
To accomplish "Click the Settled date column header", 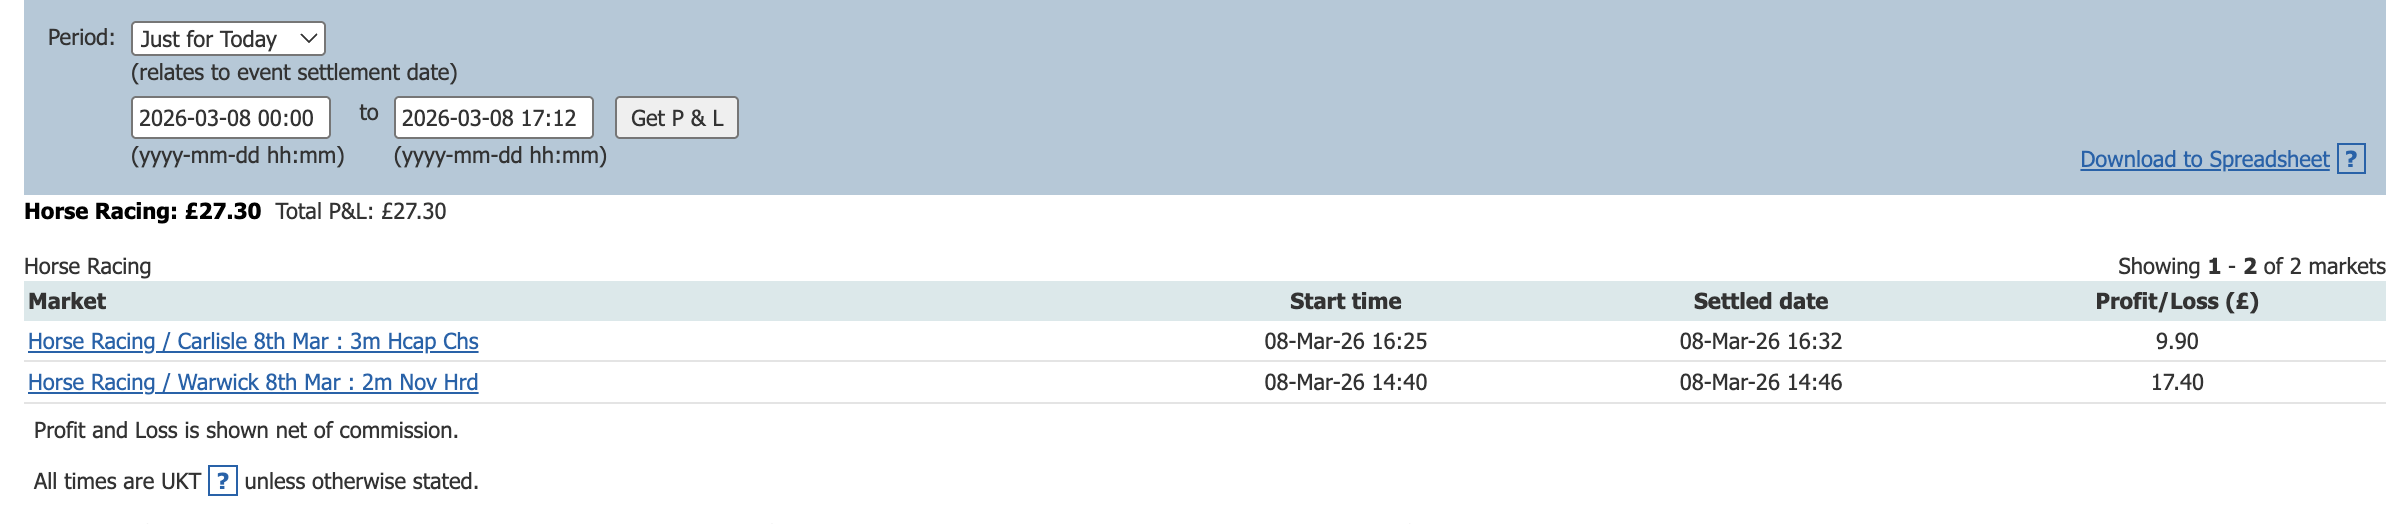I will tap(1760, 302).
